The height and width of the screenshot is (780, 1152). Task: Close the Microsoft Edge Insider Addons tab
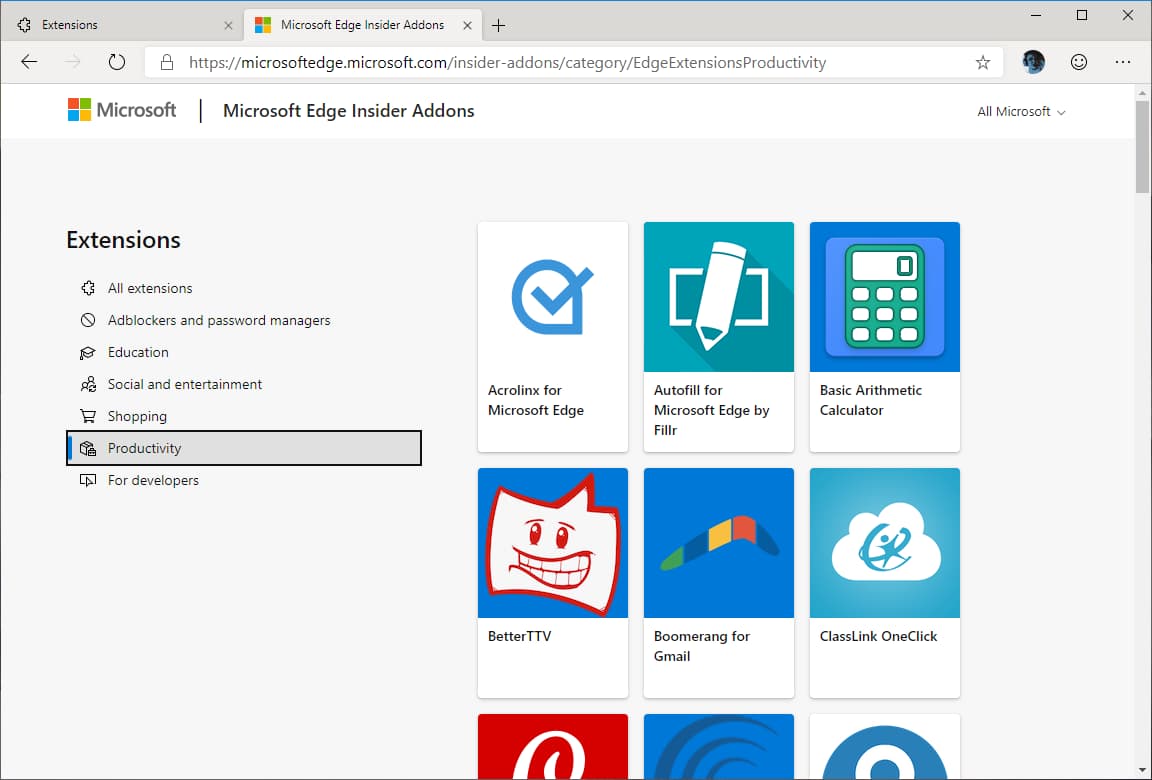pos(467,25)
